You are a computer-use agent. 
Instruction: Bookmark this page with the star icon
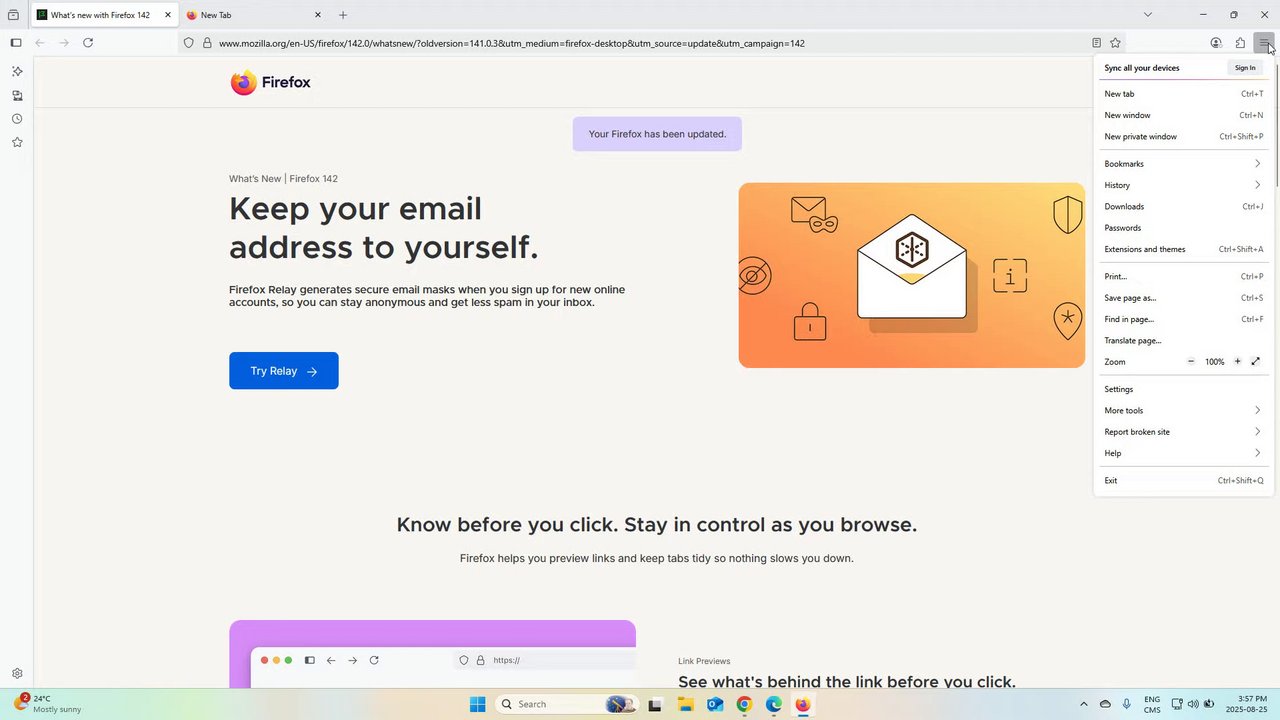click(1115, 43)
